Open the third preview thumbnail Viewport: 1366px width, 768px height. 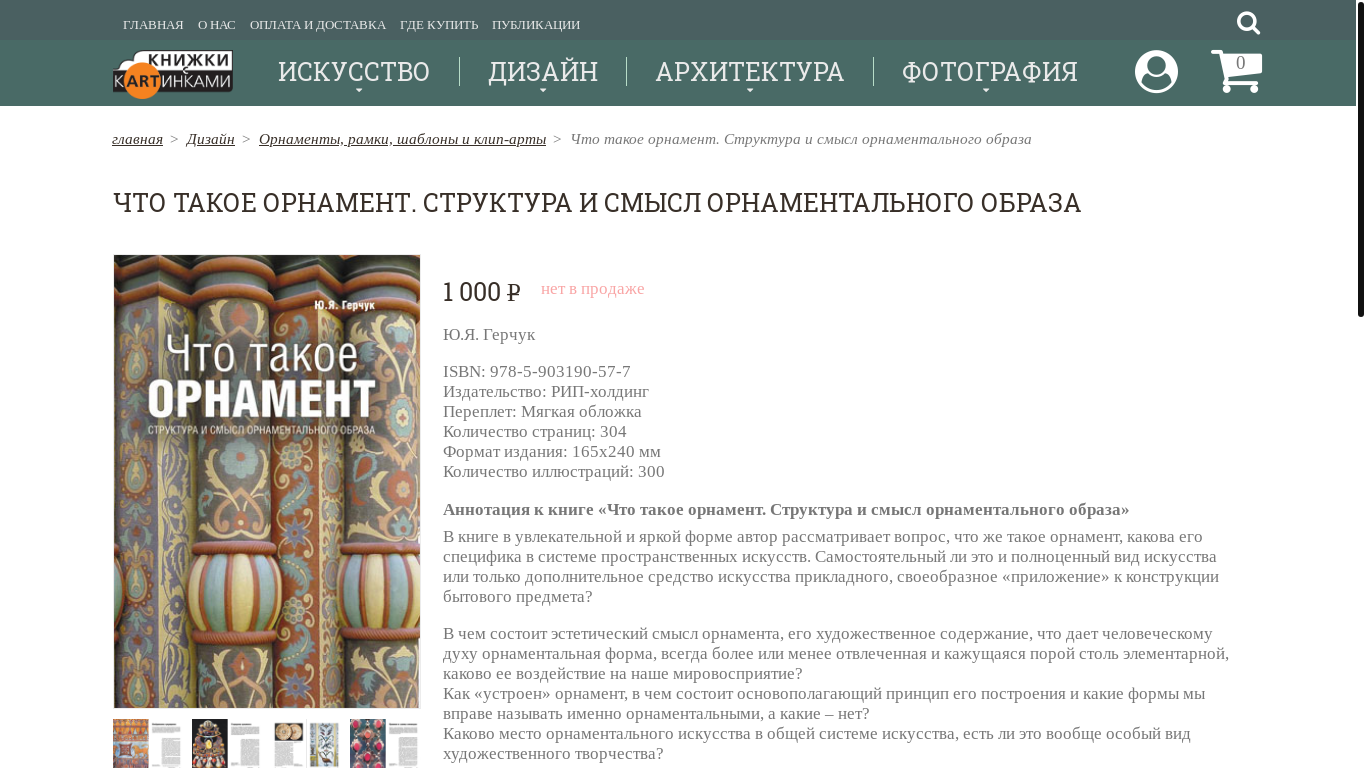click(305, 743)
